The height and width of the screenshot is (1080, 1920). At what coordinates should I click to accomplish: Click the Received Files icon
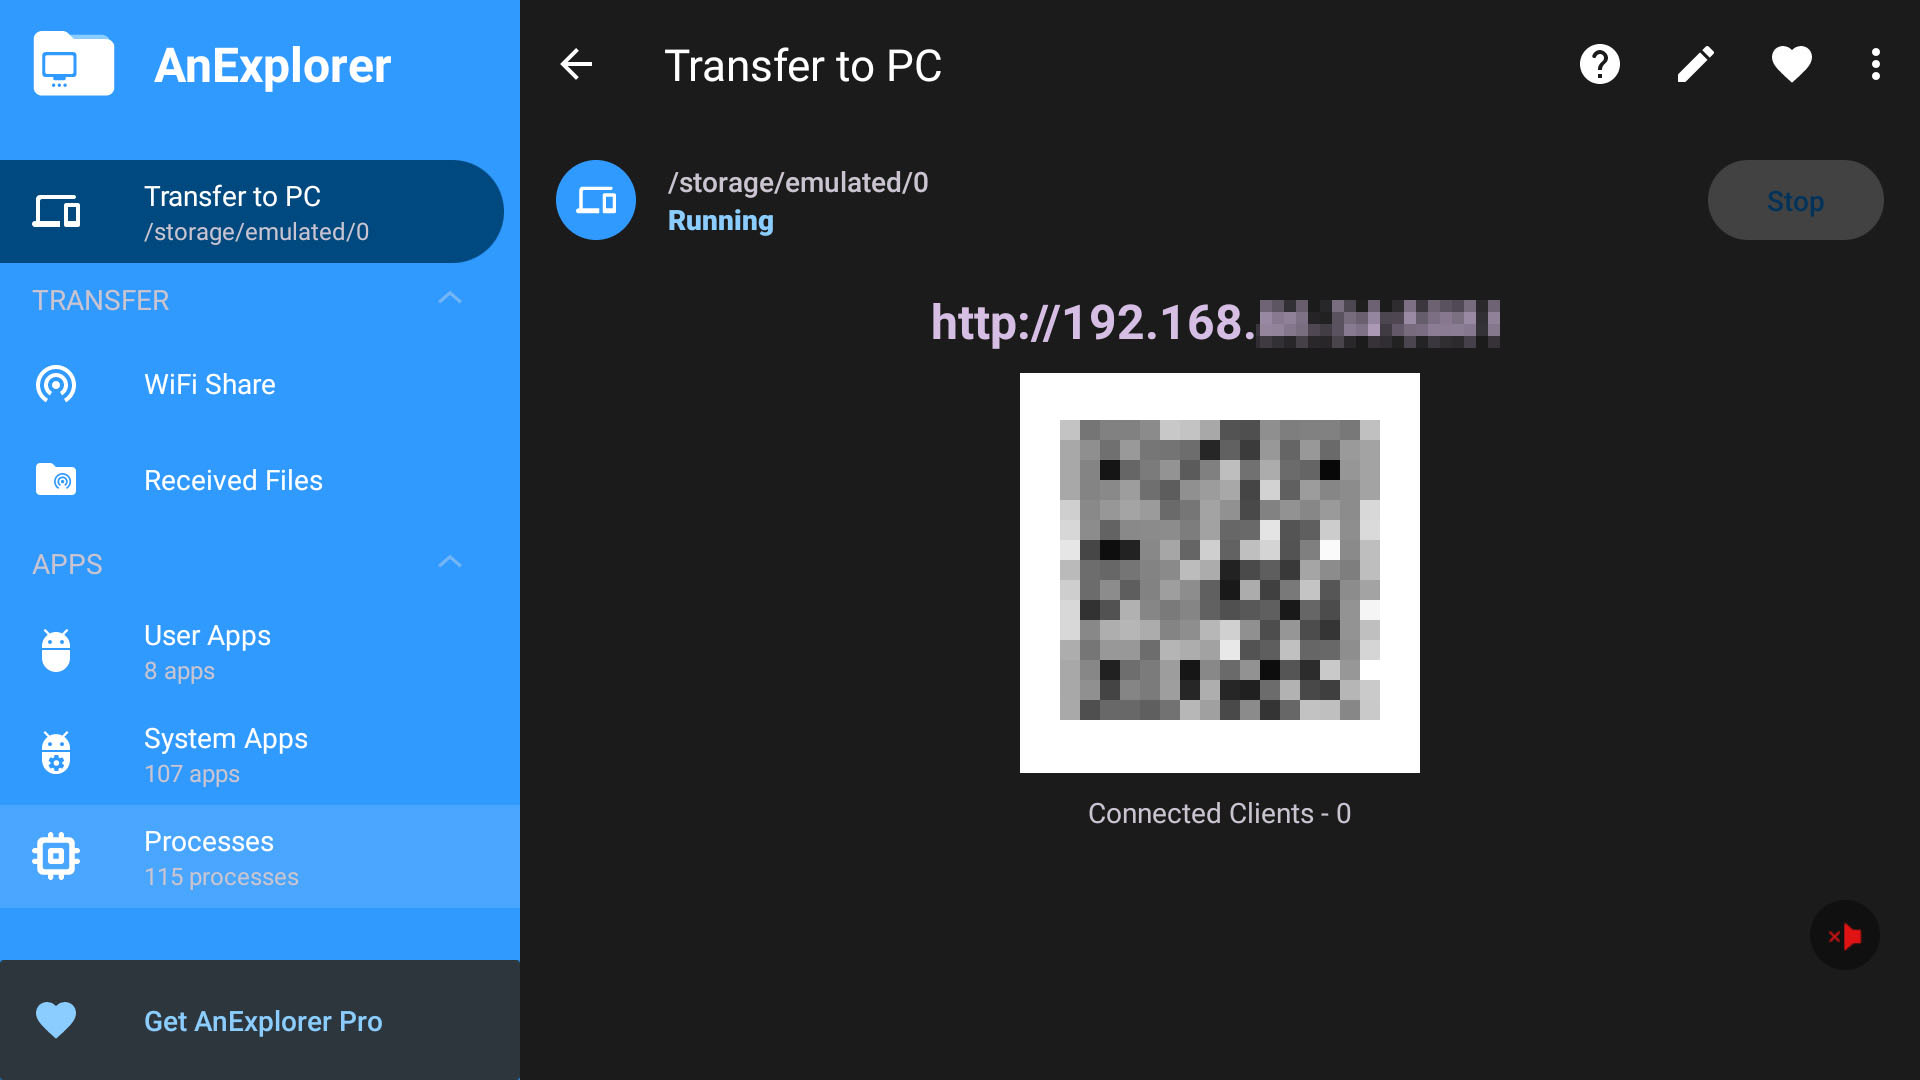(x=55, y=480)
